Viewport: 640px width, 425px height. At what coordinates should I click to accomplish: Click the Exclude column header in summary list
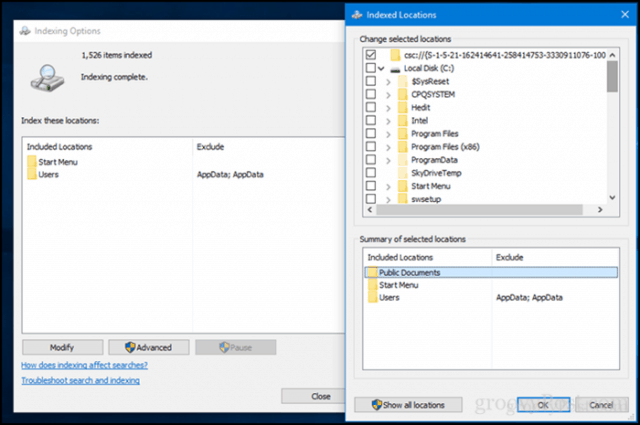[555, 257]
